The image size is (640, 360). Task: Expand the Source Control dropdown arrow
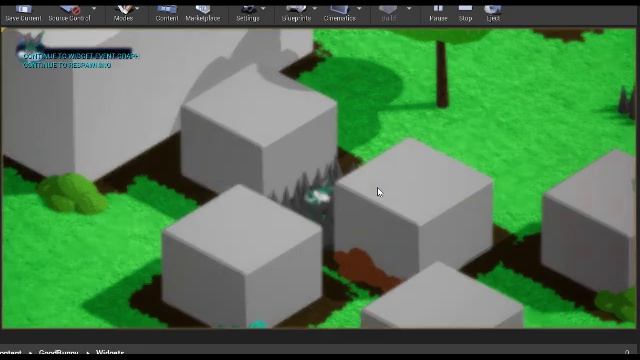click(x=94, y=9)
